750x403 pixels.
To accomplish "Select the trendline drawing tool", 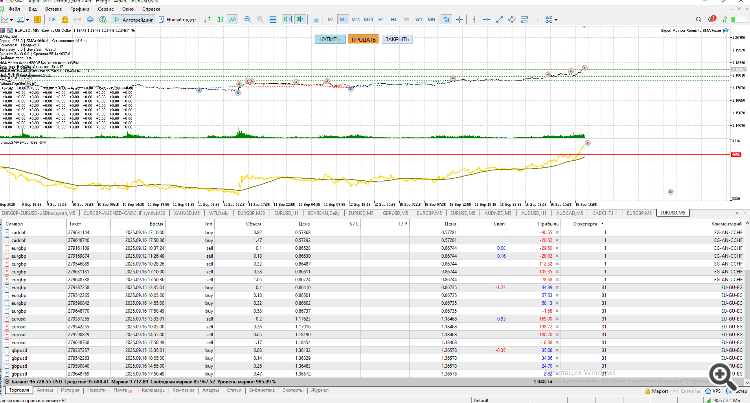I will click(499, 20).
